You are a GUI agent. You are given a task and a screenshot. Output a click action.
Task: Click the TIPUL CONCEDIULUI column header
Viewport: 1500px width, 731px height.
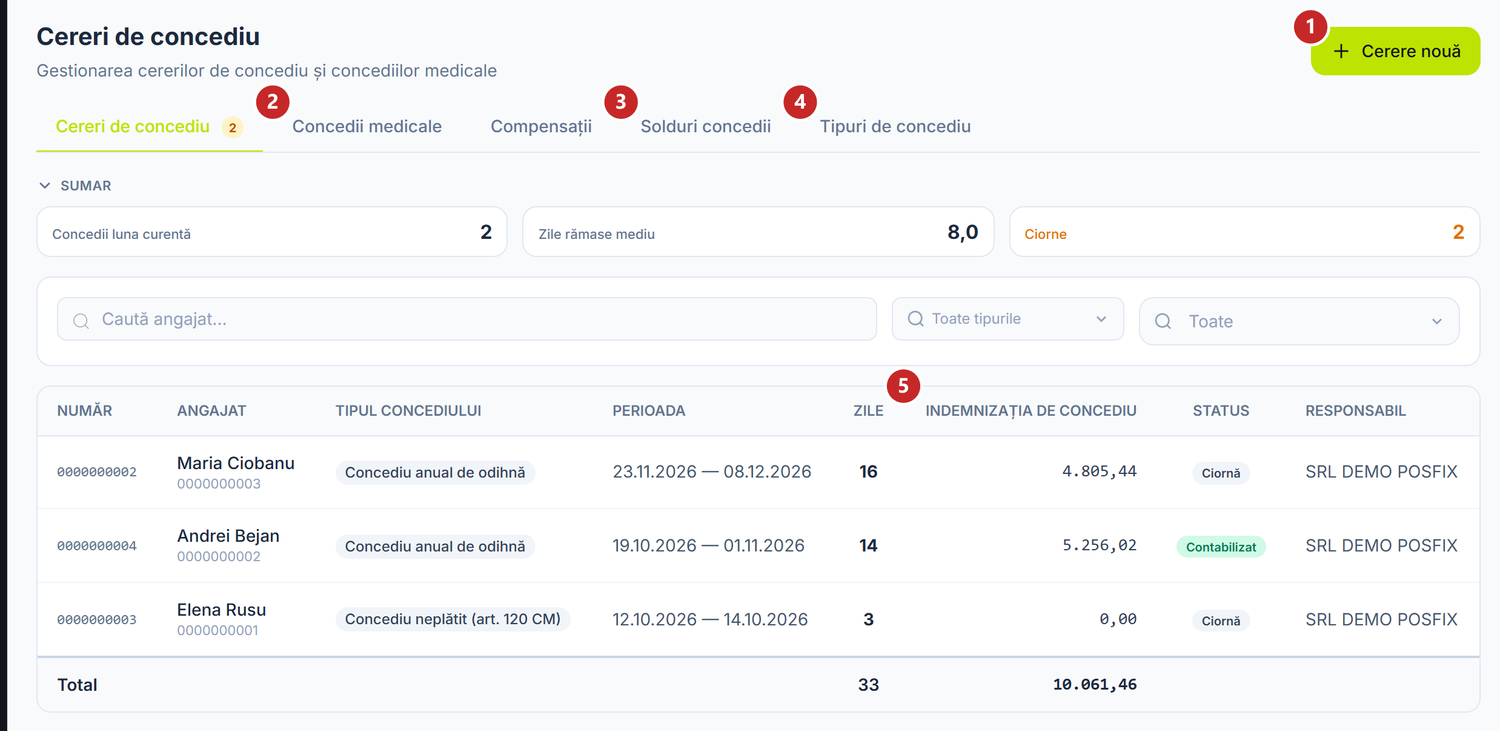(409, 411)
